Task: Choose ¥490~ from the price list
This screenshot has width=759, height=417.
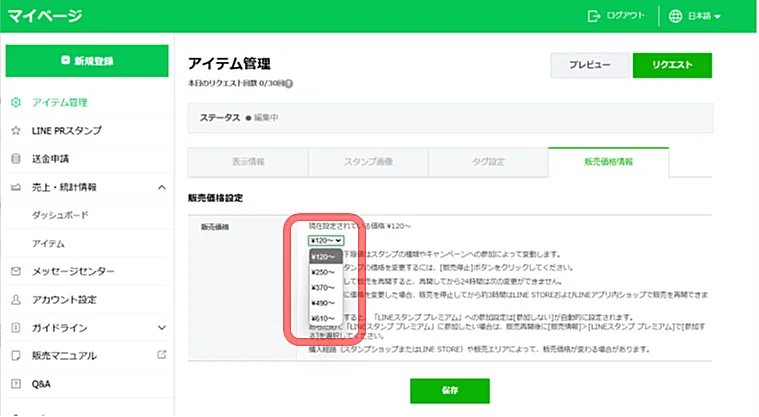Action: pos(325,303)
